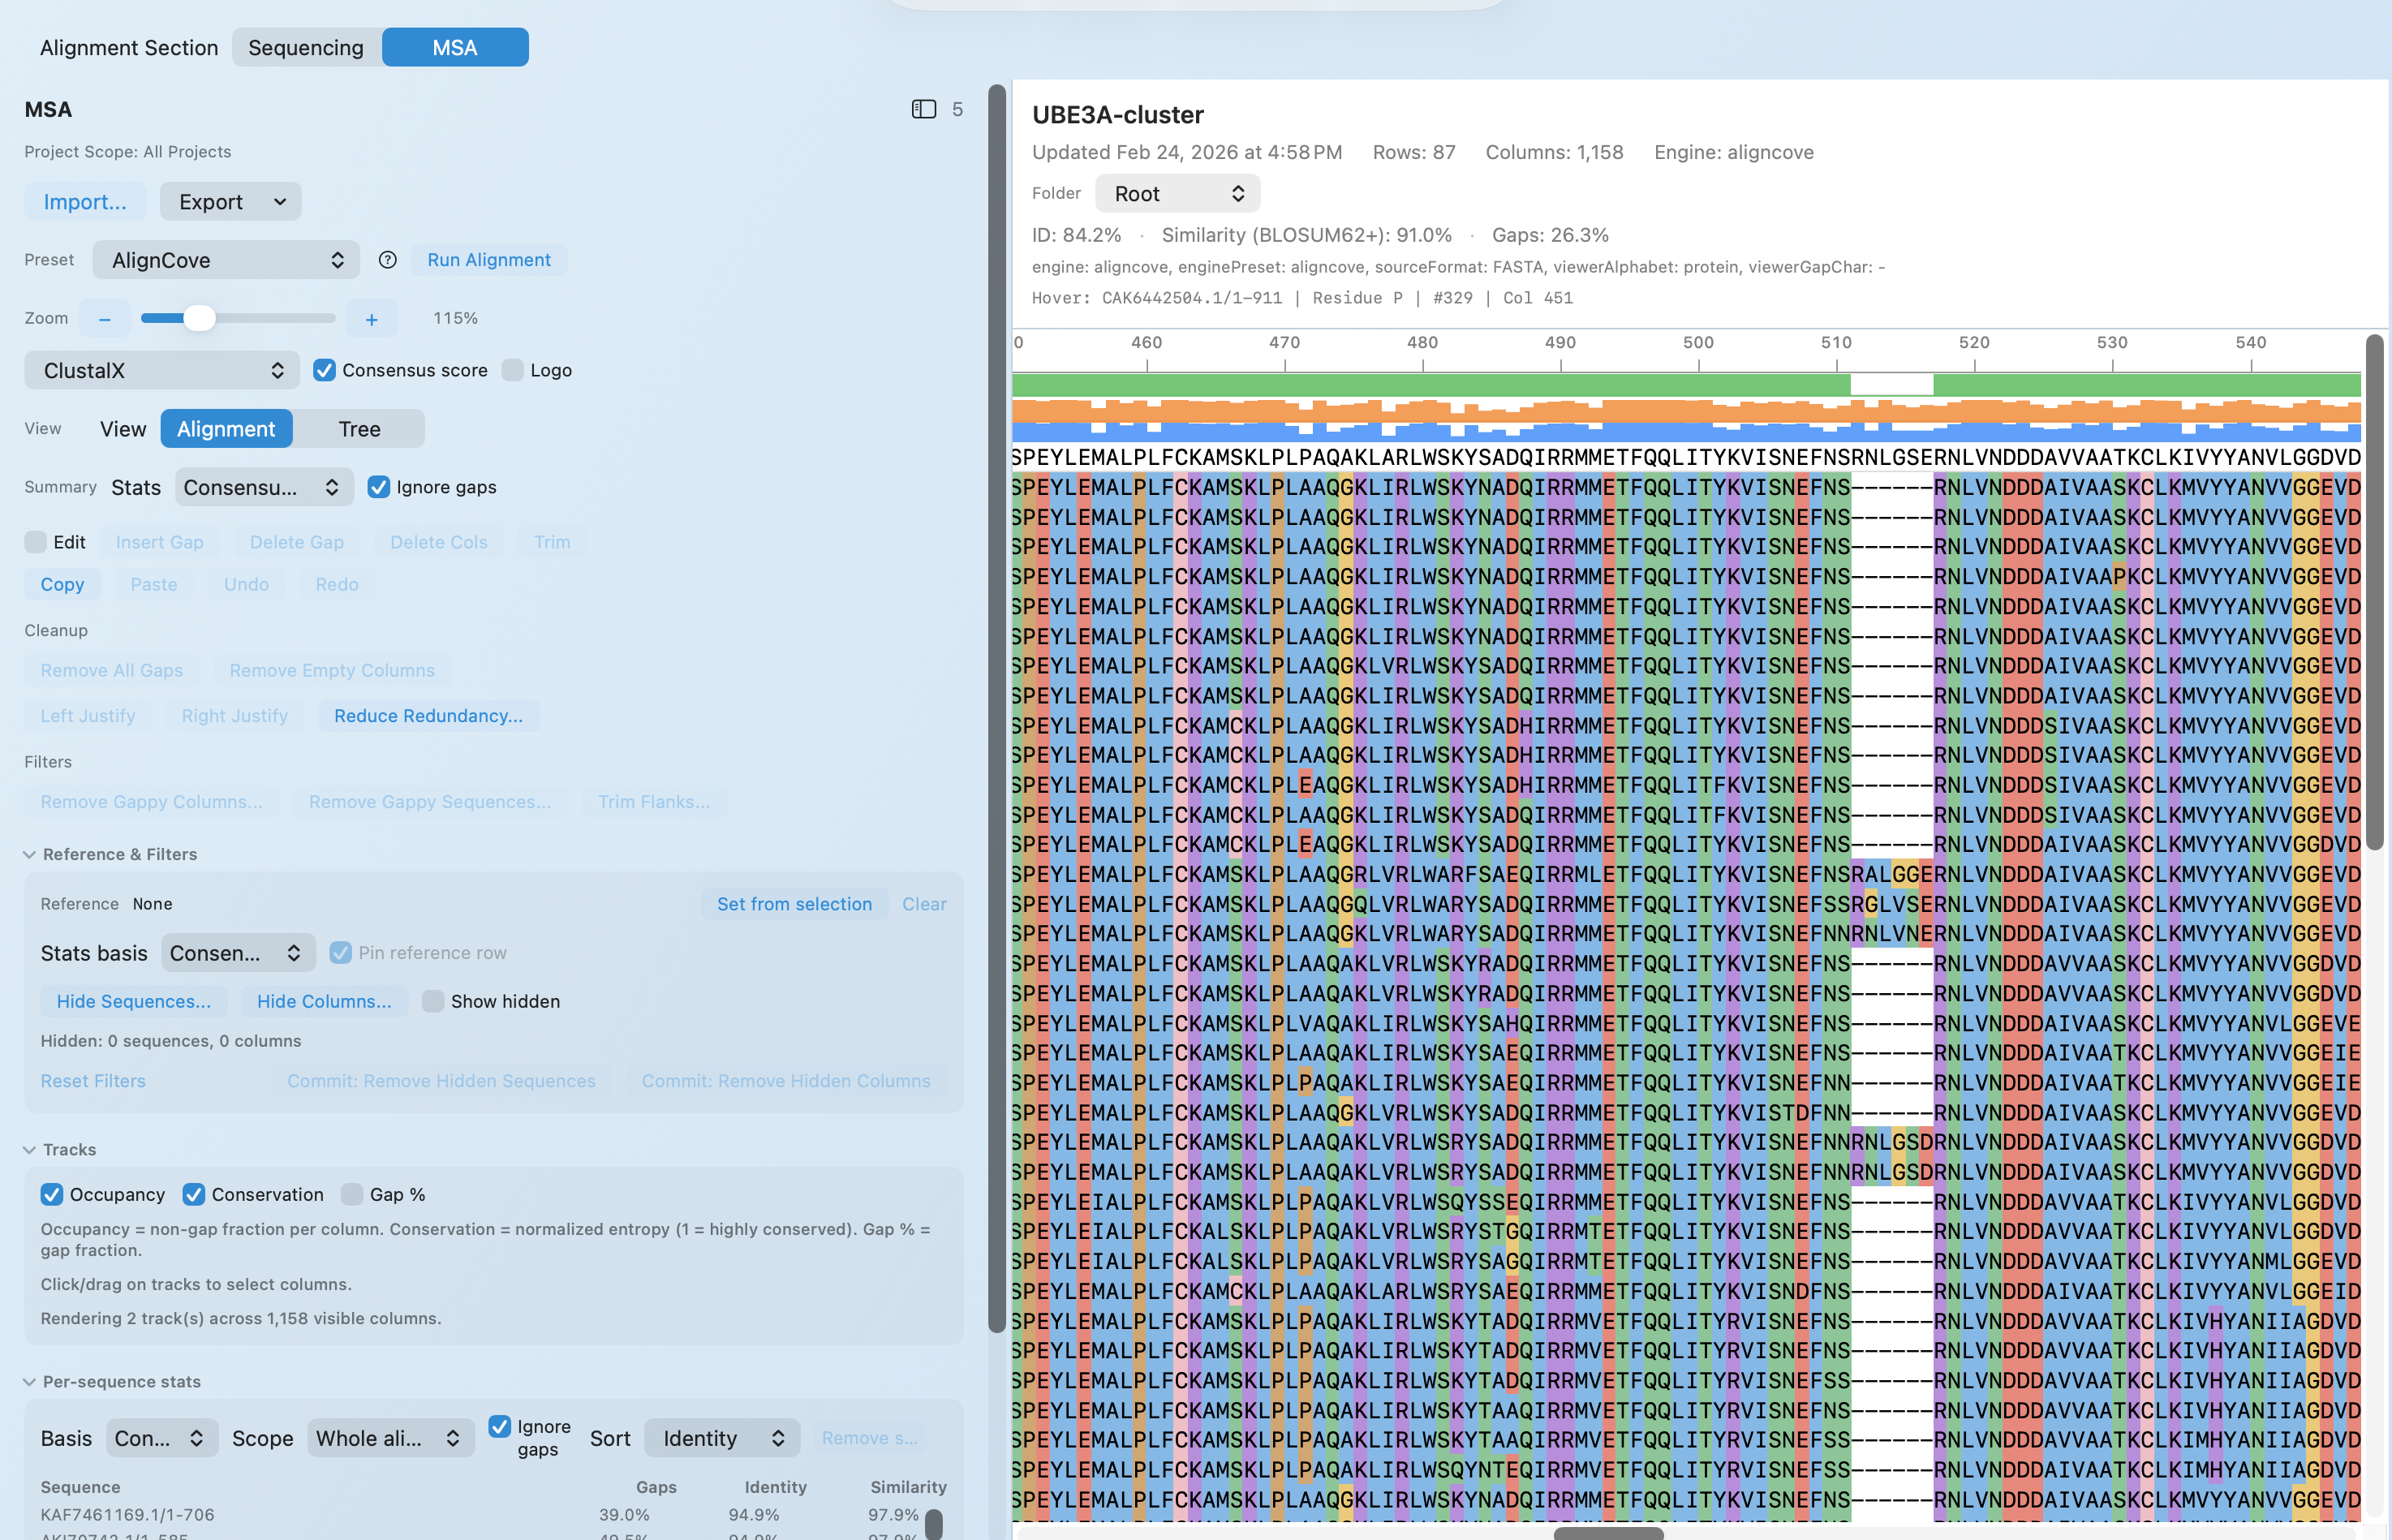The image size is (2392, 1540).
Task: Zoom out using the minus button
Action: pos(104,318)
